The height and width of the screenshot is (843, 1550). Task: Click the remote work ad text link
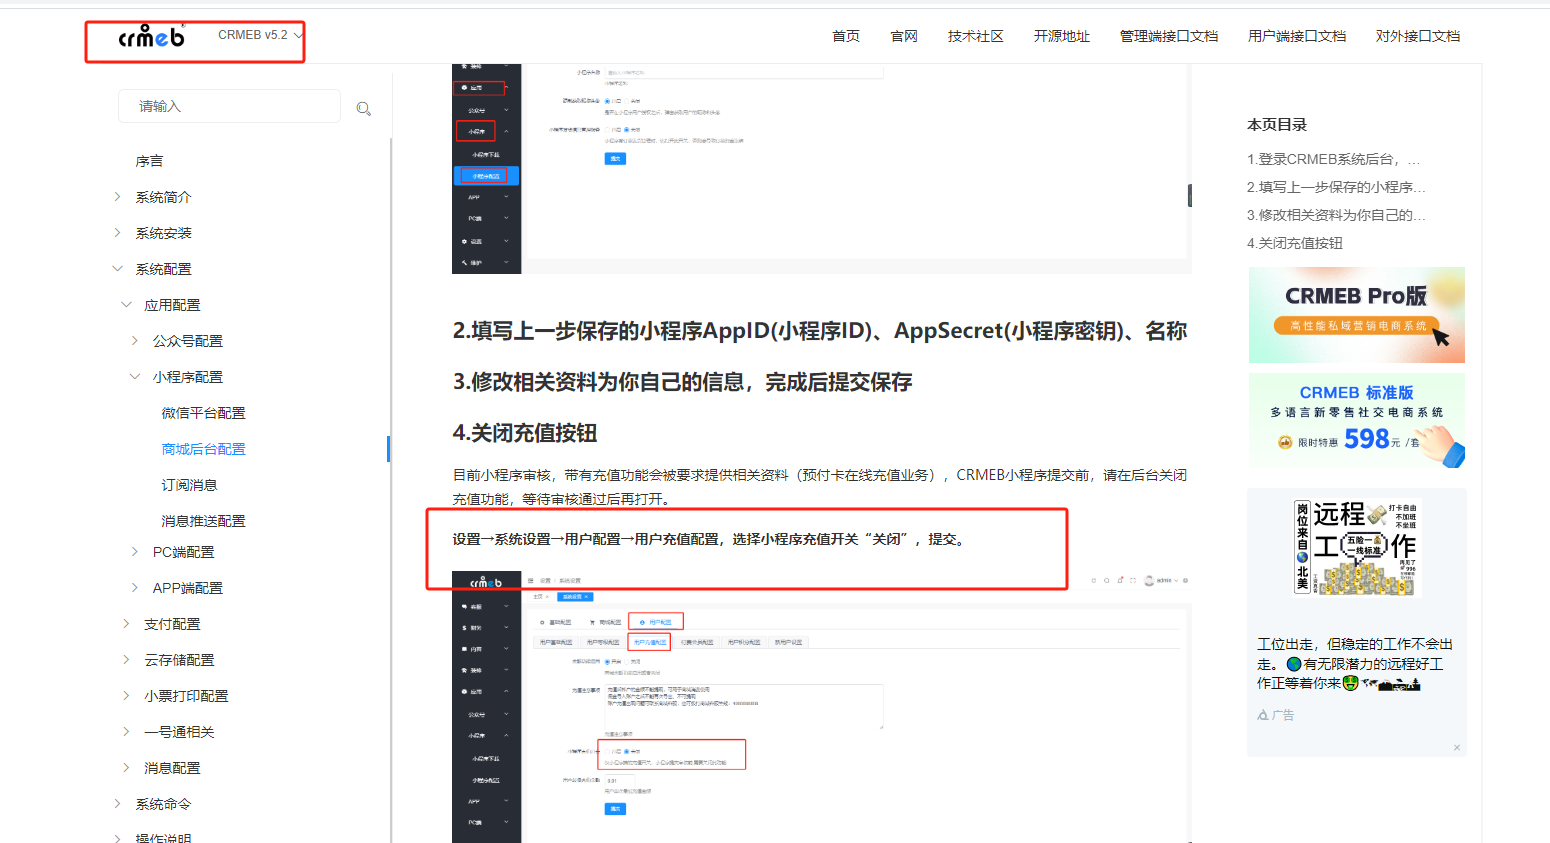(x=1355, y=664)
